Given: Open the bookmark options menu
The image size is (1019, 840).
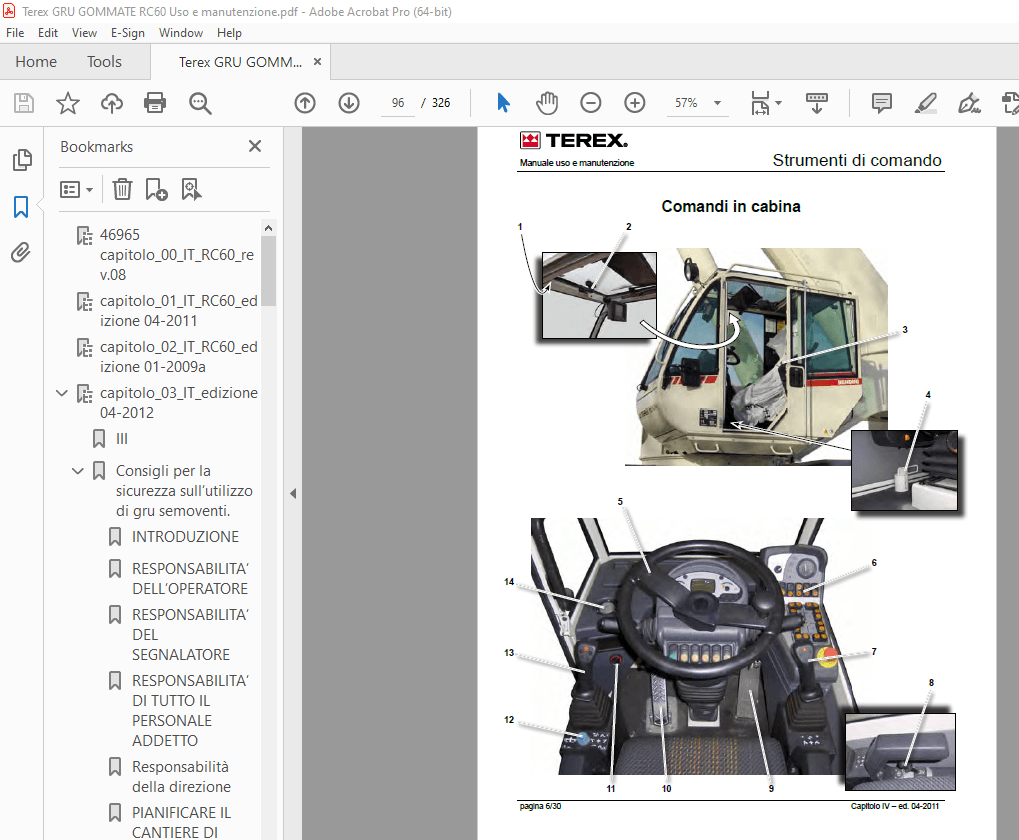Looking at the screenshot, I should pyautogui.click(x=77, y=189).
